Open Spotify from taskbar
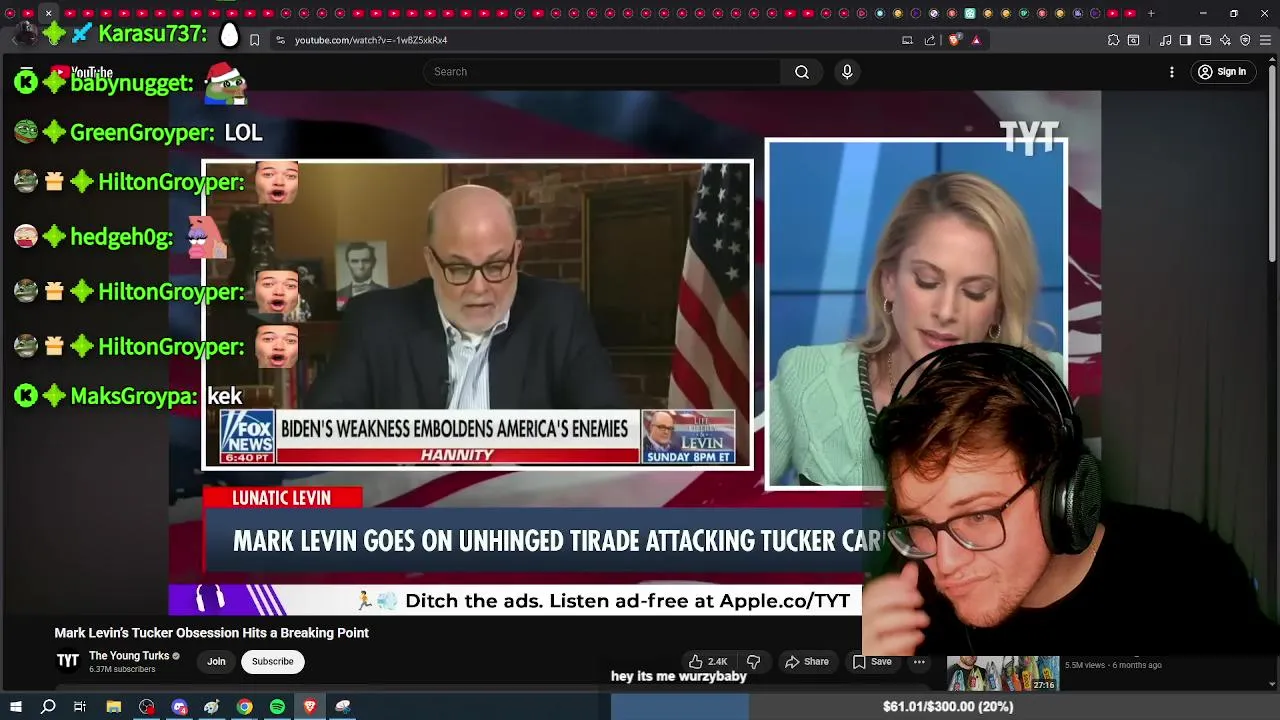Screen dimensions: 1280x720 pos(277,707)
